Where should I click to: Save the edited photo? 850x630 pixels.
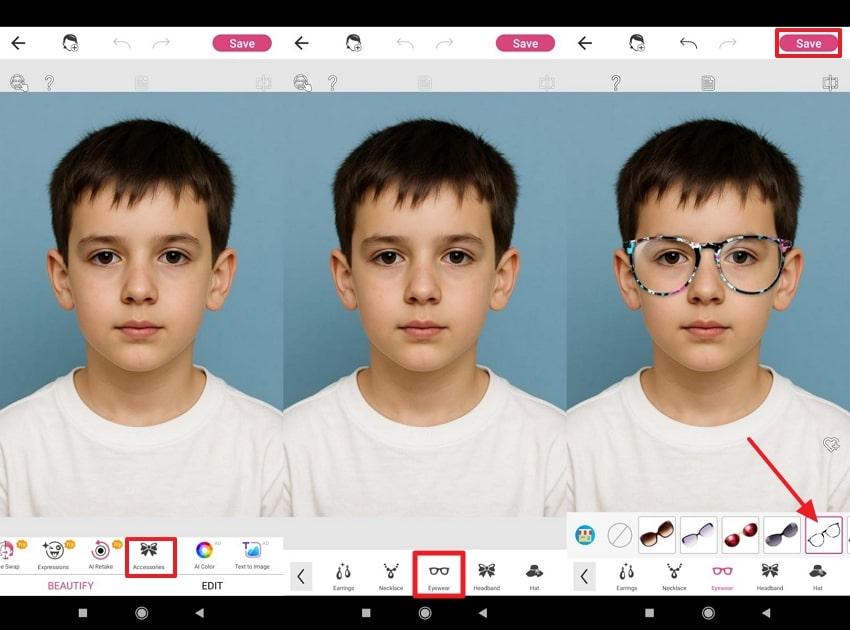tap(808, 42)
